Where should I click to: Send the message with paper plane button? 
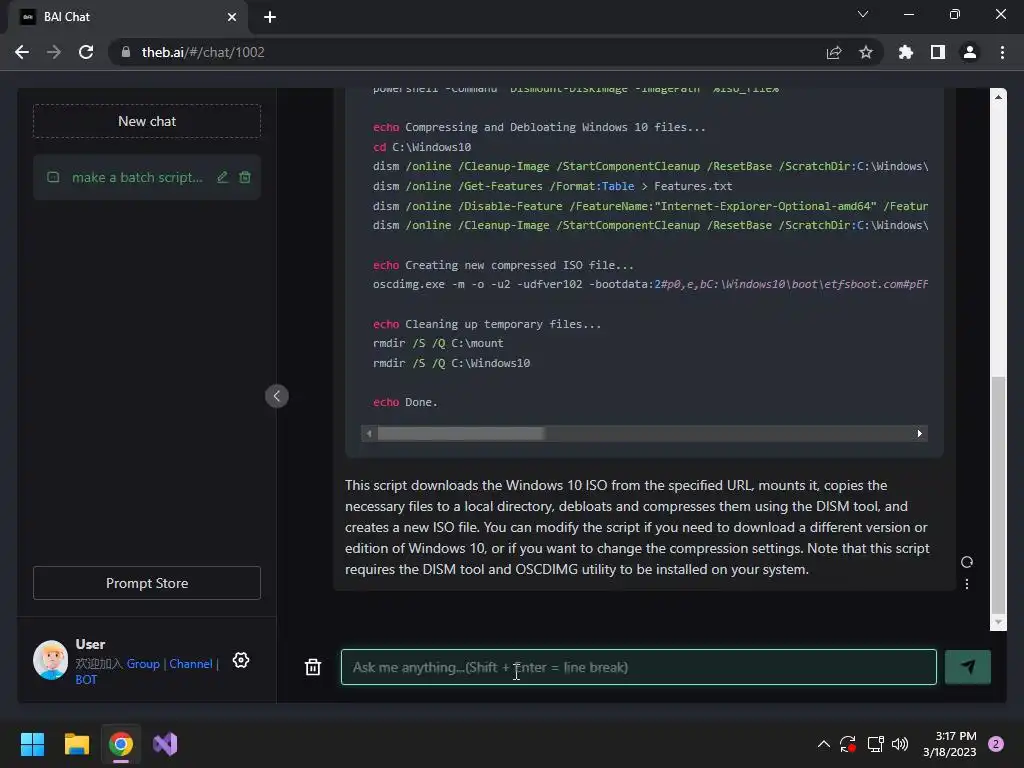(x=968, y=667)
